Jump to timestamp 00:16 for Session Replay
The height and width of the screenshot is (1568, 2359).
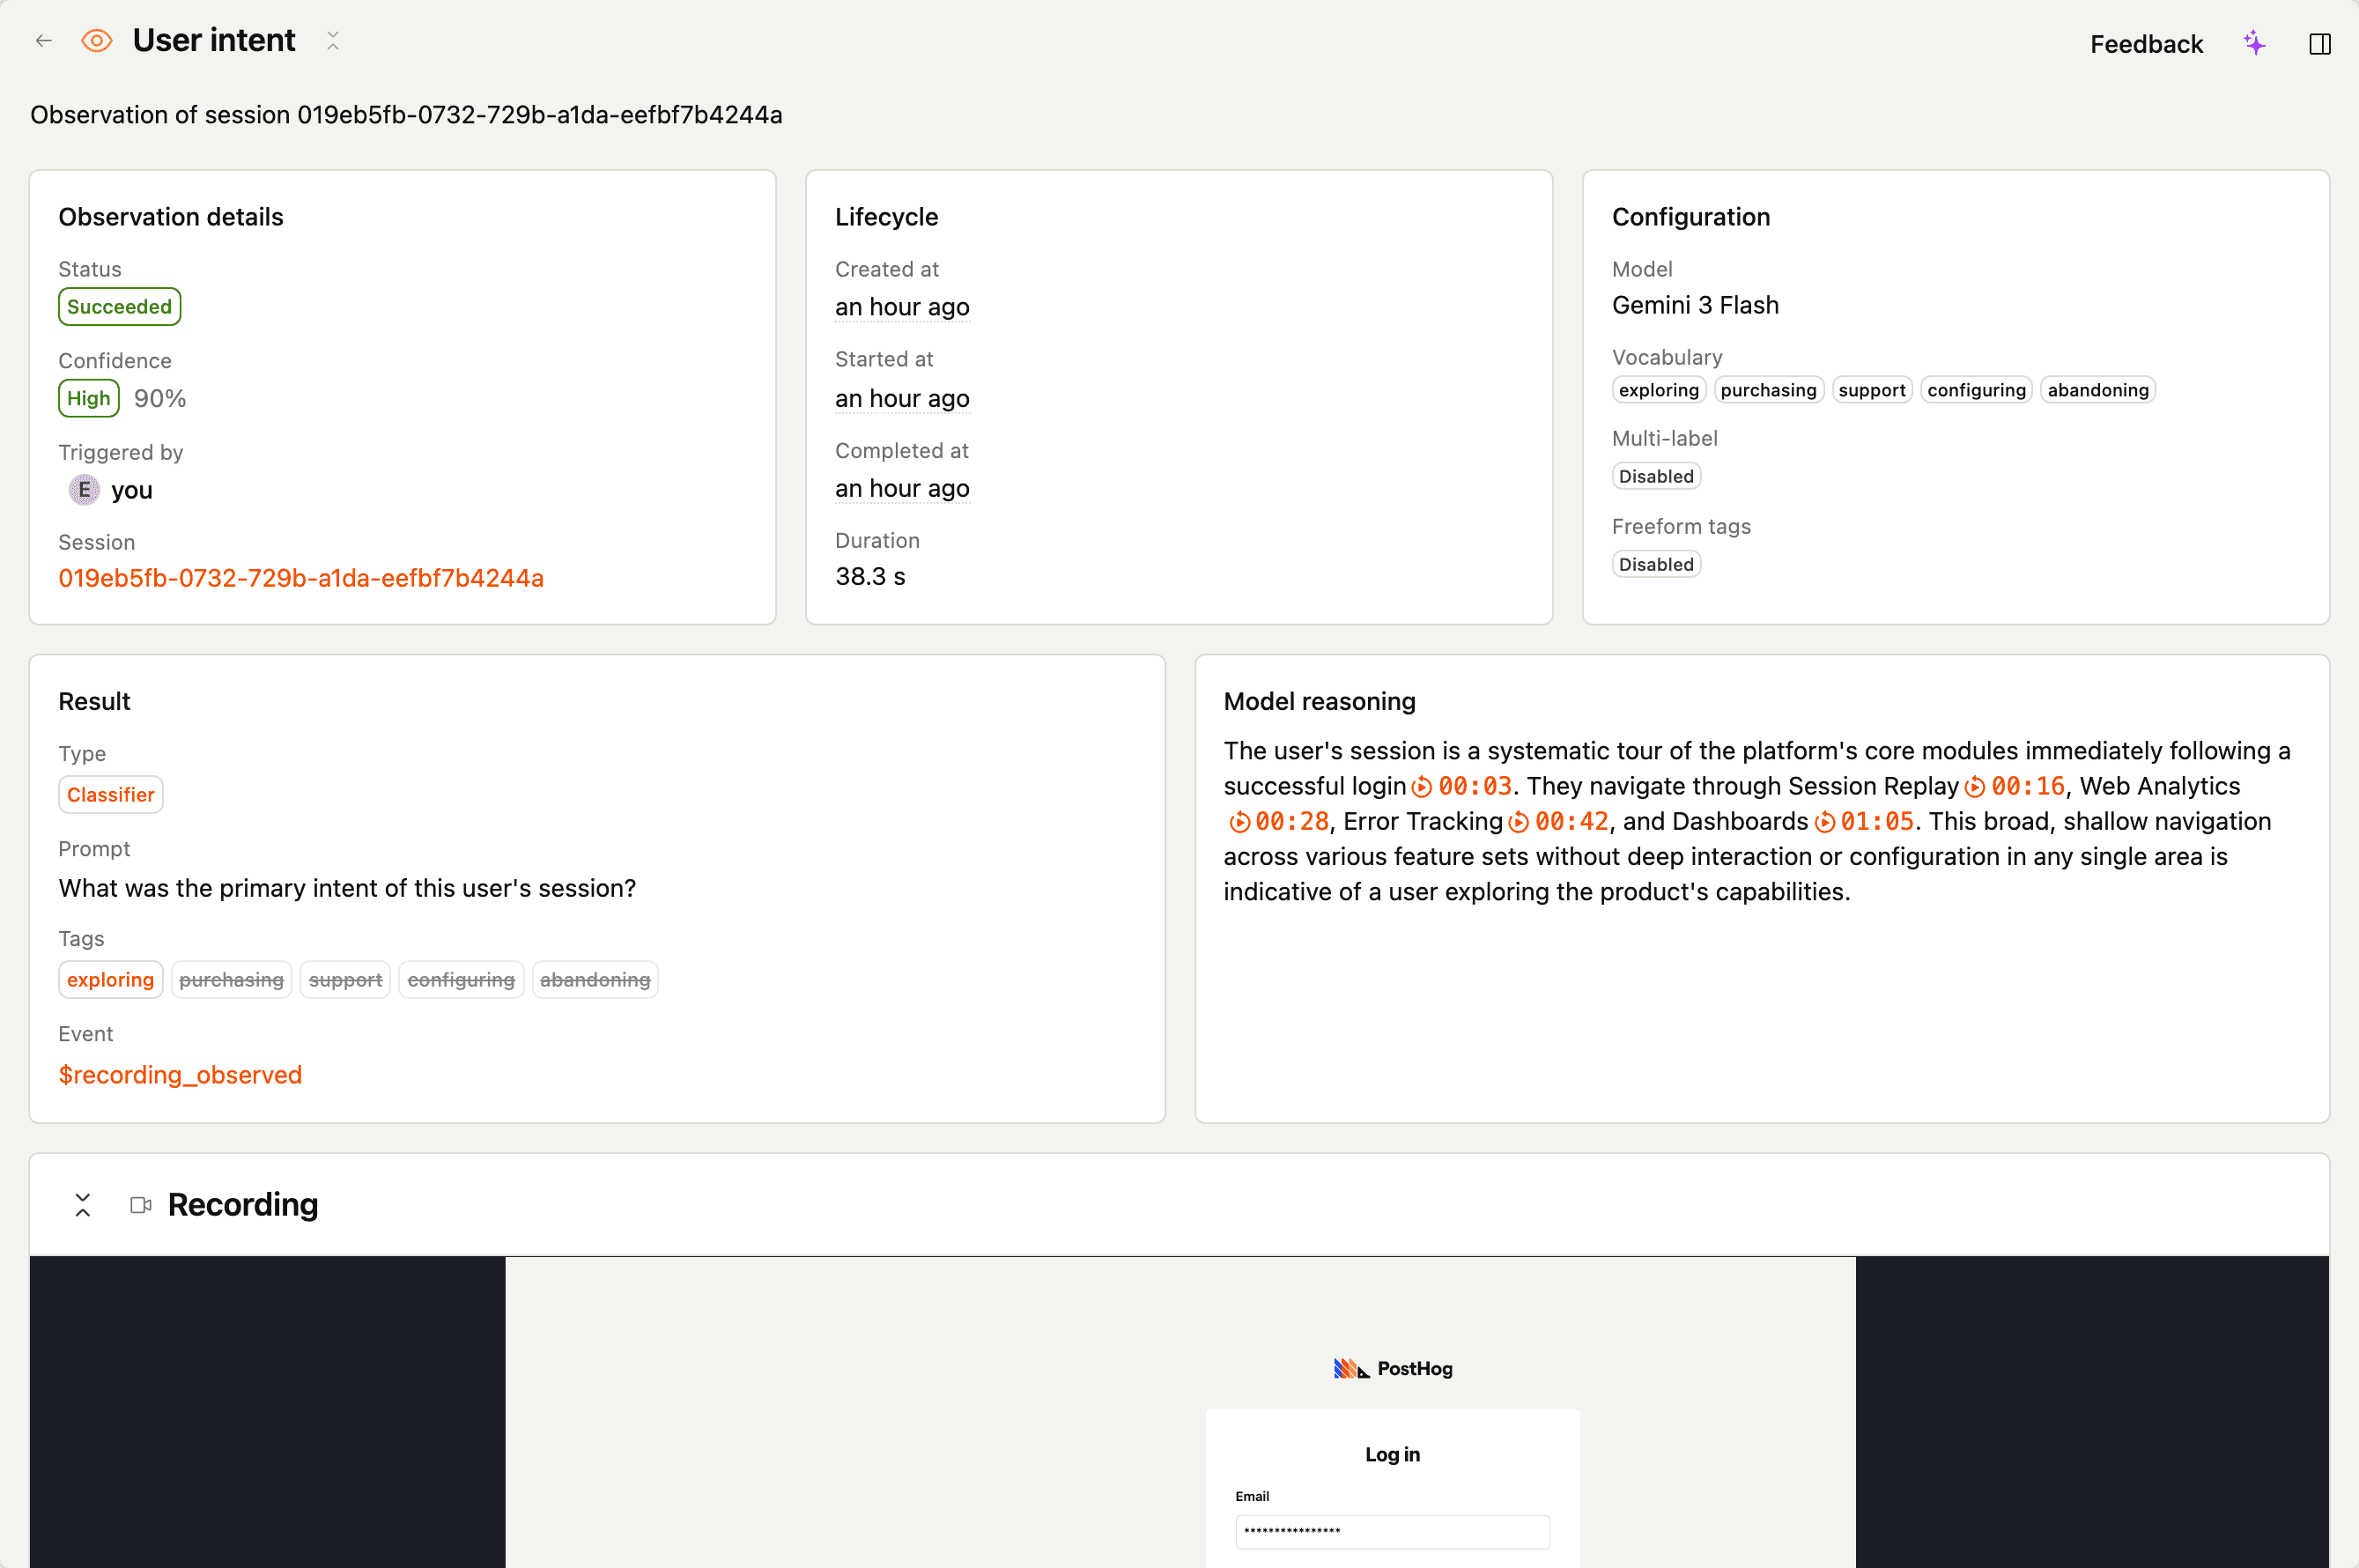(2015, 786)
